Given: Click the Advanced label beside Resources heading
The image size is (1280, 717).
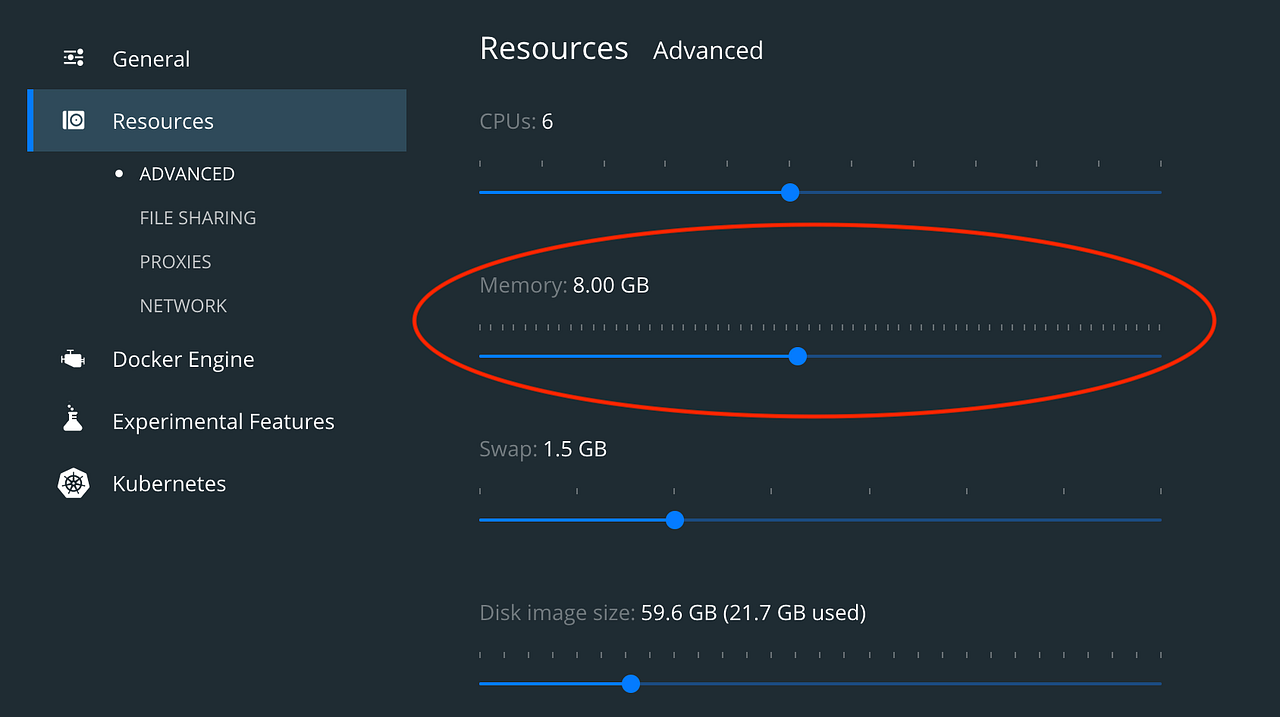Looking at the screenshot, I should point(708,50).
